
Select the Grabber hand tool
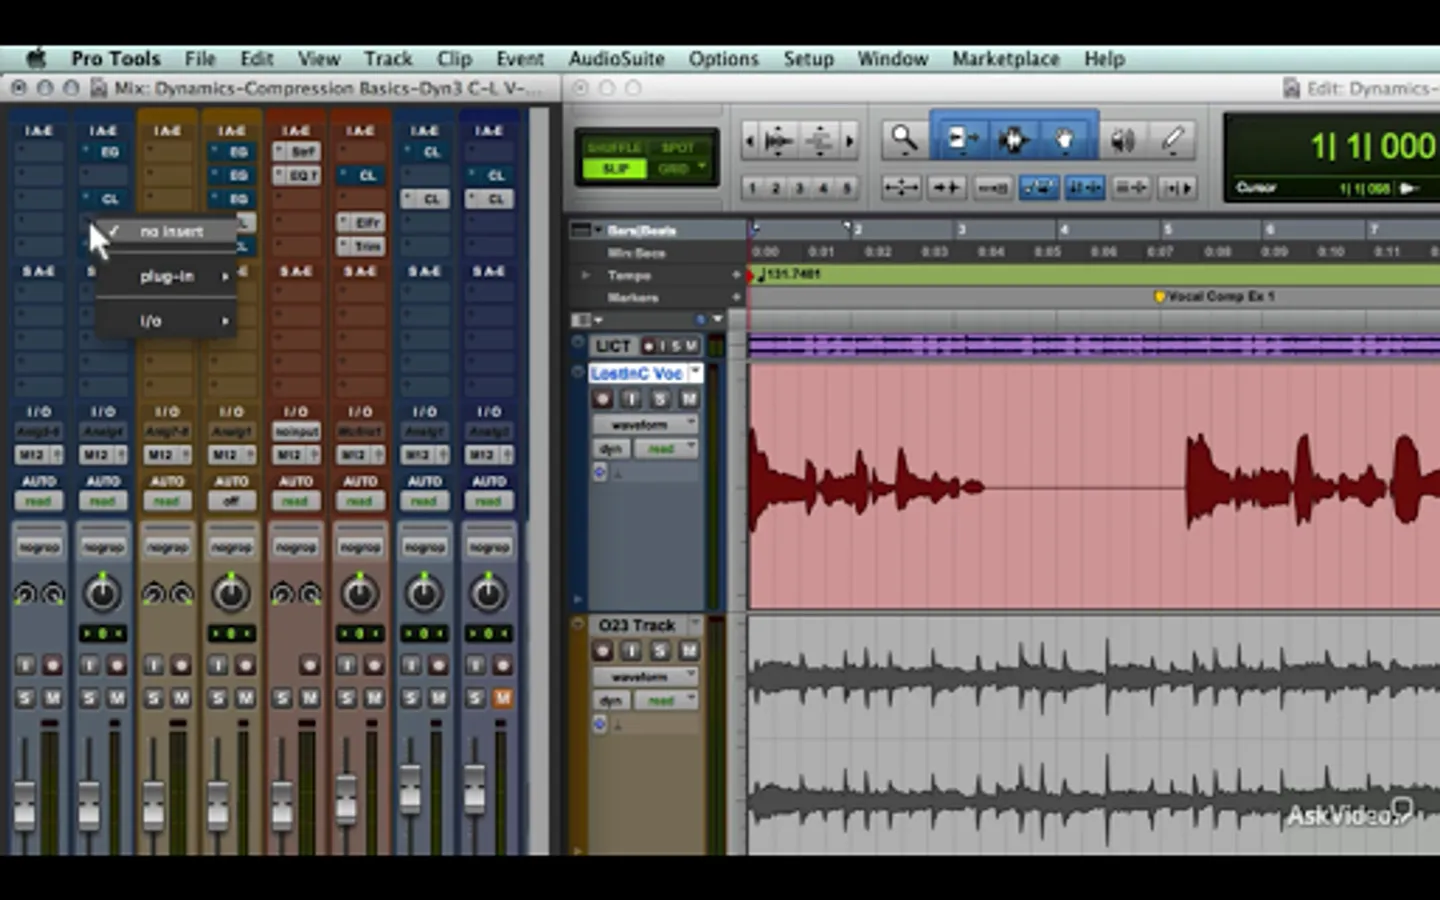[1065, 139]
